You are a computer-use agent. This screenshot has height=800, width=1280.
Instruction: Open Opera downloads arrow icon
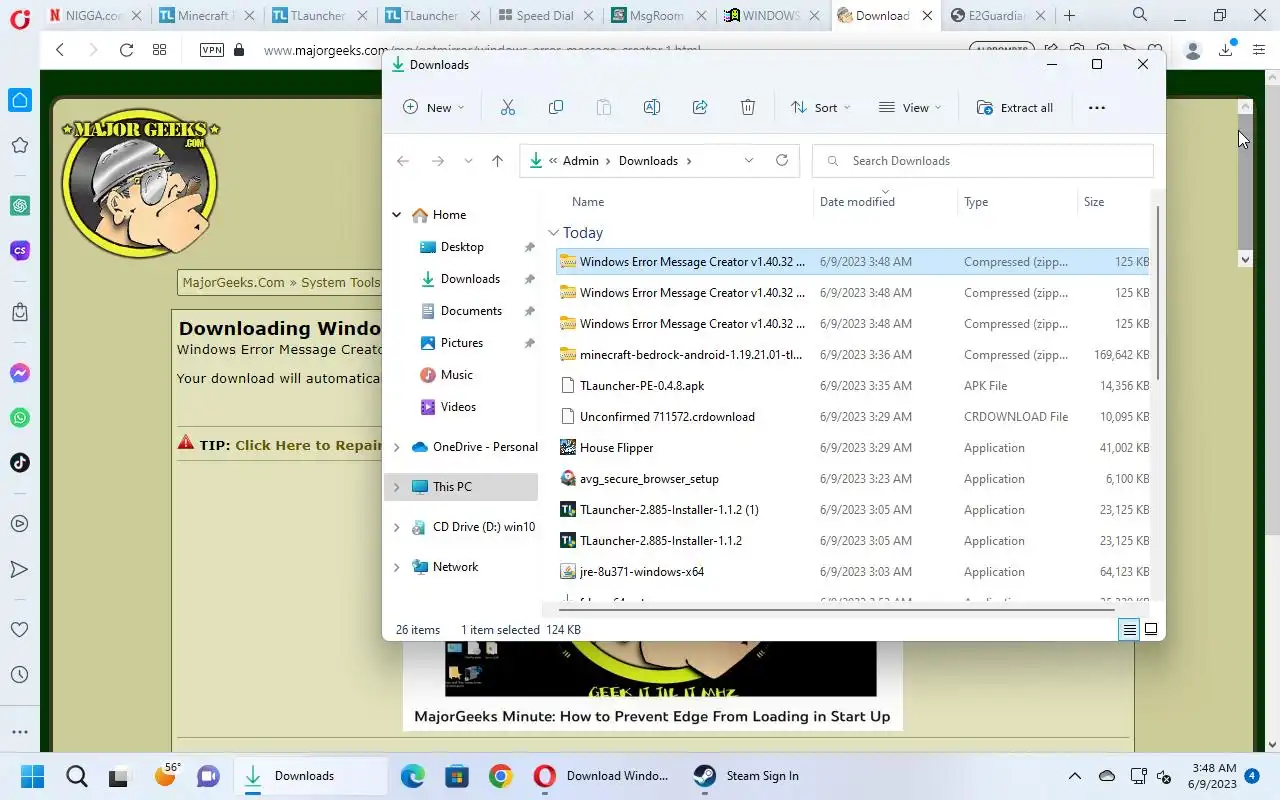(x=1226, y=50)
